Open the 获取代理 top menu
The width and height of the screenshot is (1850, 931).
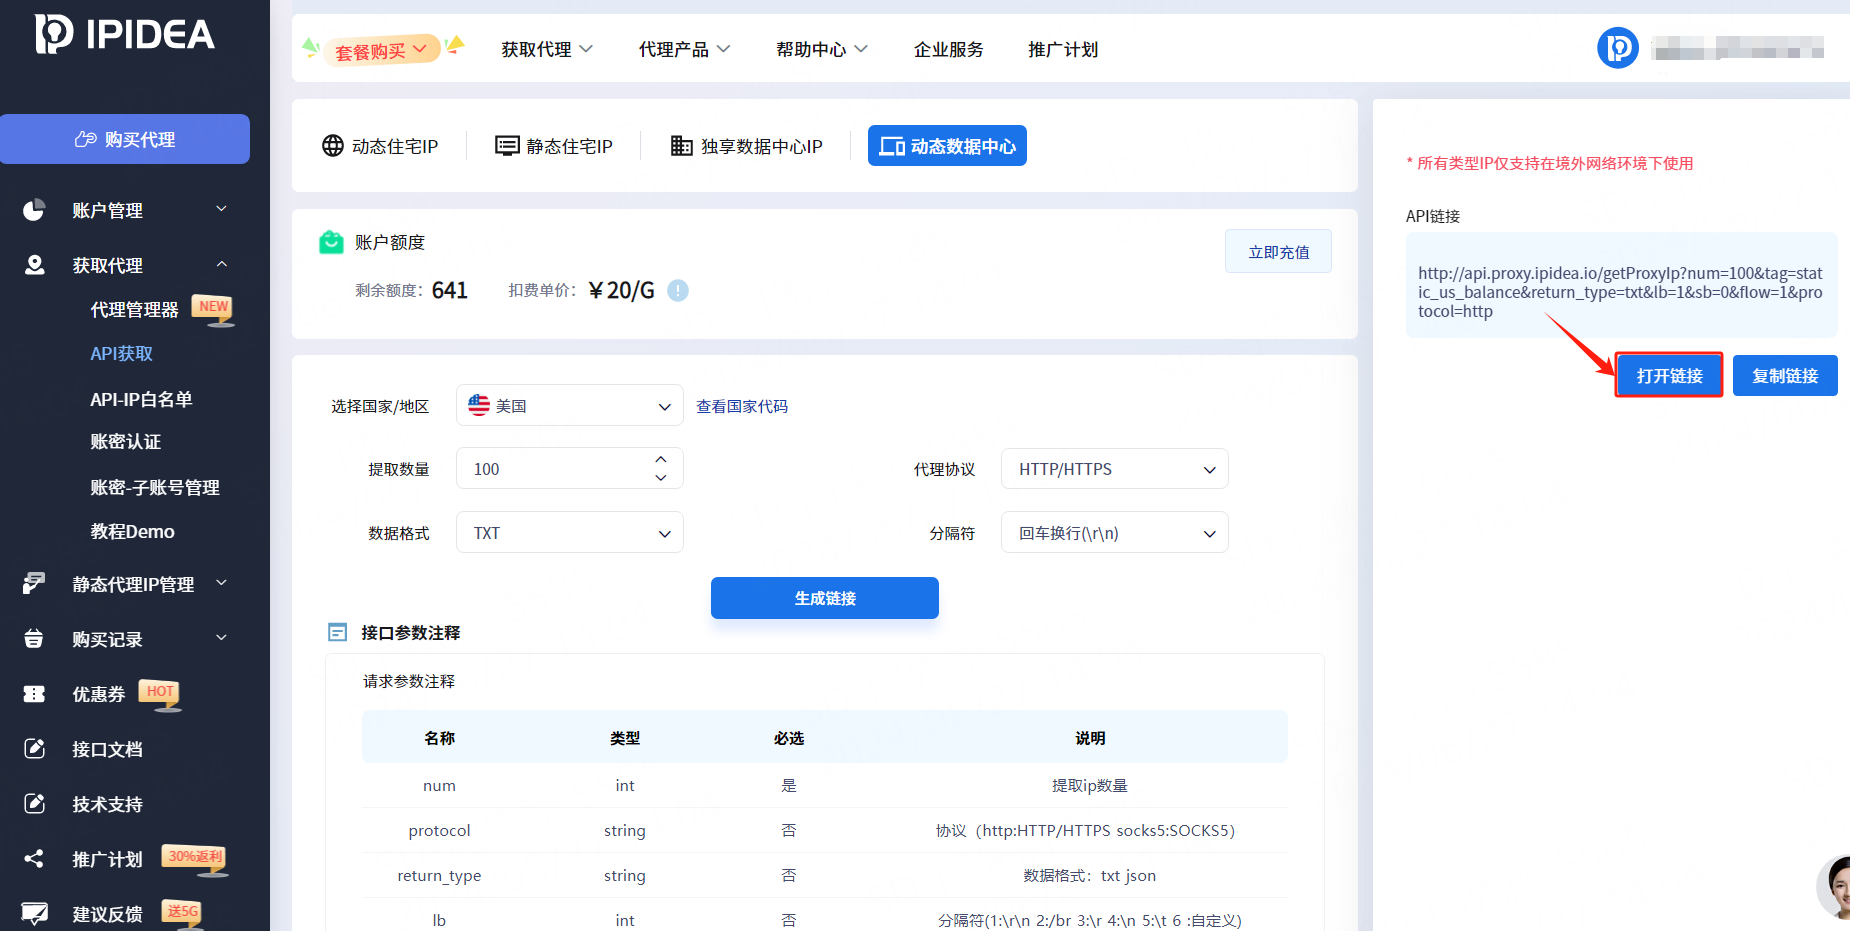pos(547,49)
